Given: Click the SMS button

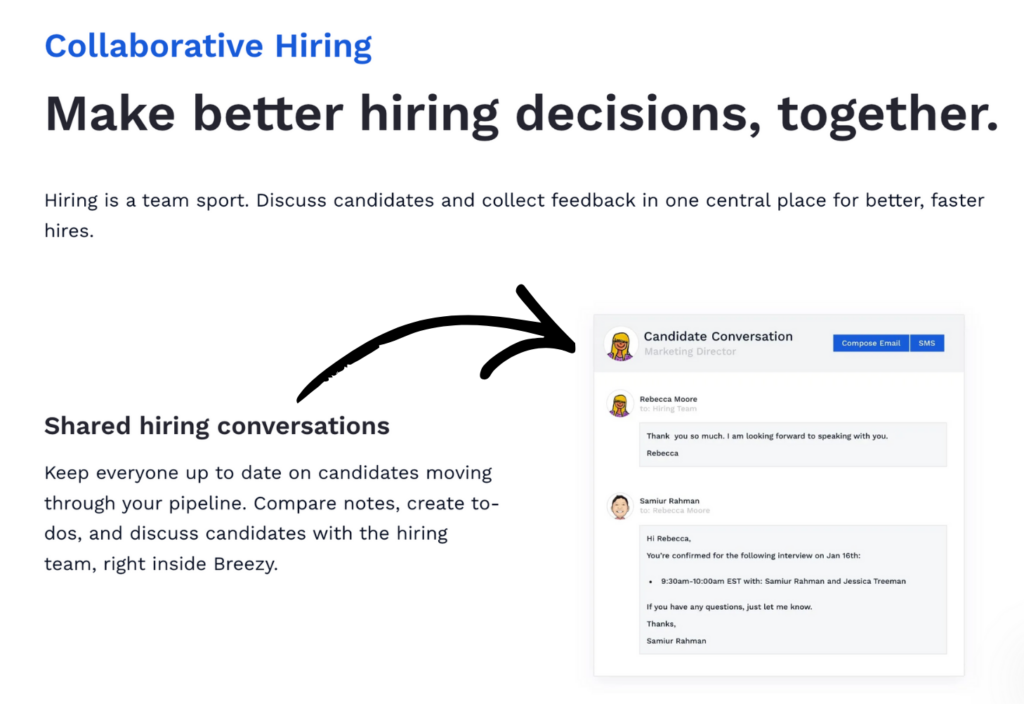Looking at the screenshot, I should click(926, 342).
